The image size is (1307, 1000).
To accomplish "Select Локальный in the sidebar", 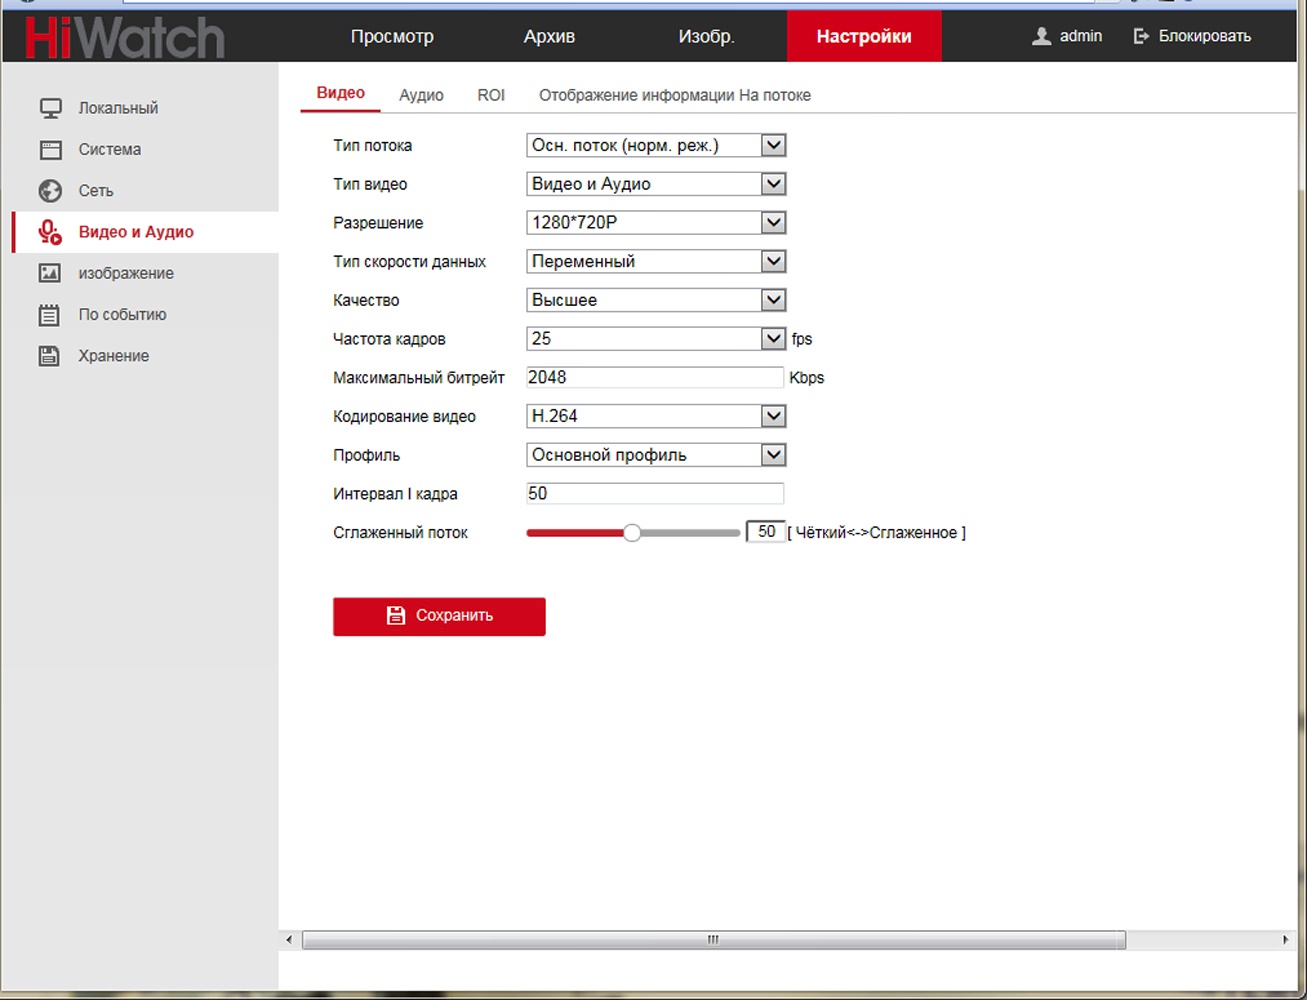I will coord(118,108).
